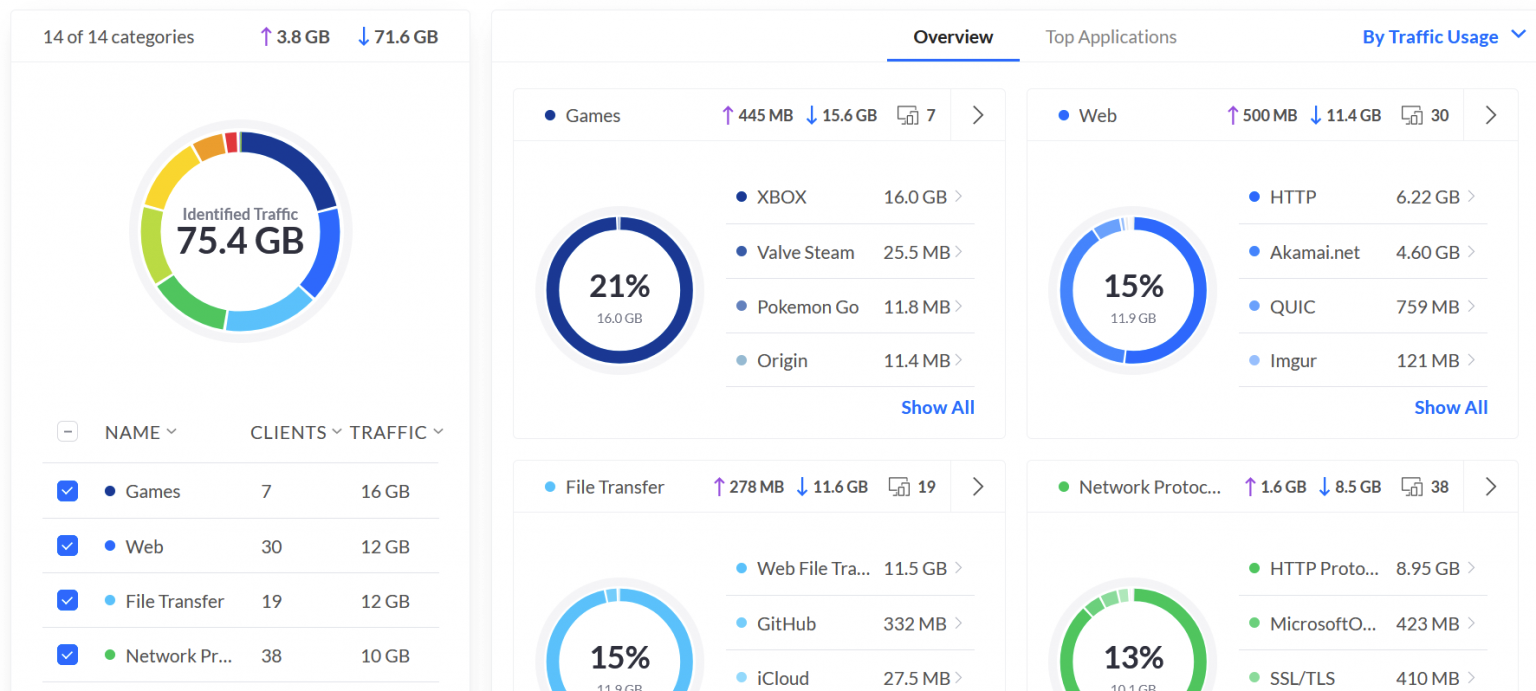This screenshot has width=1536, height=691.
Task: Click the total download arrow icon showing 71.6 GB
Action: pos(363,37)
